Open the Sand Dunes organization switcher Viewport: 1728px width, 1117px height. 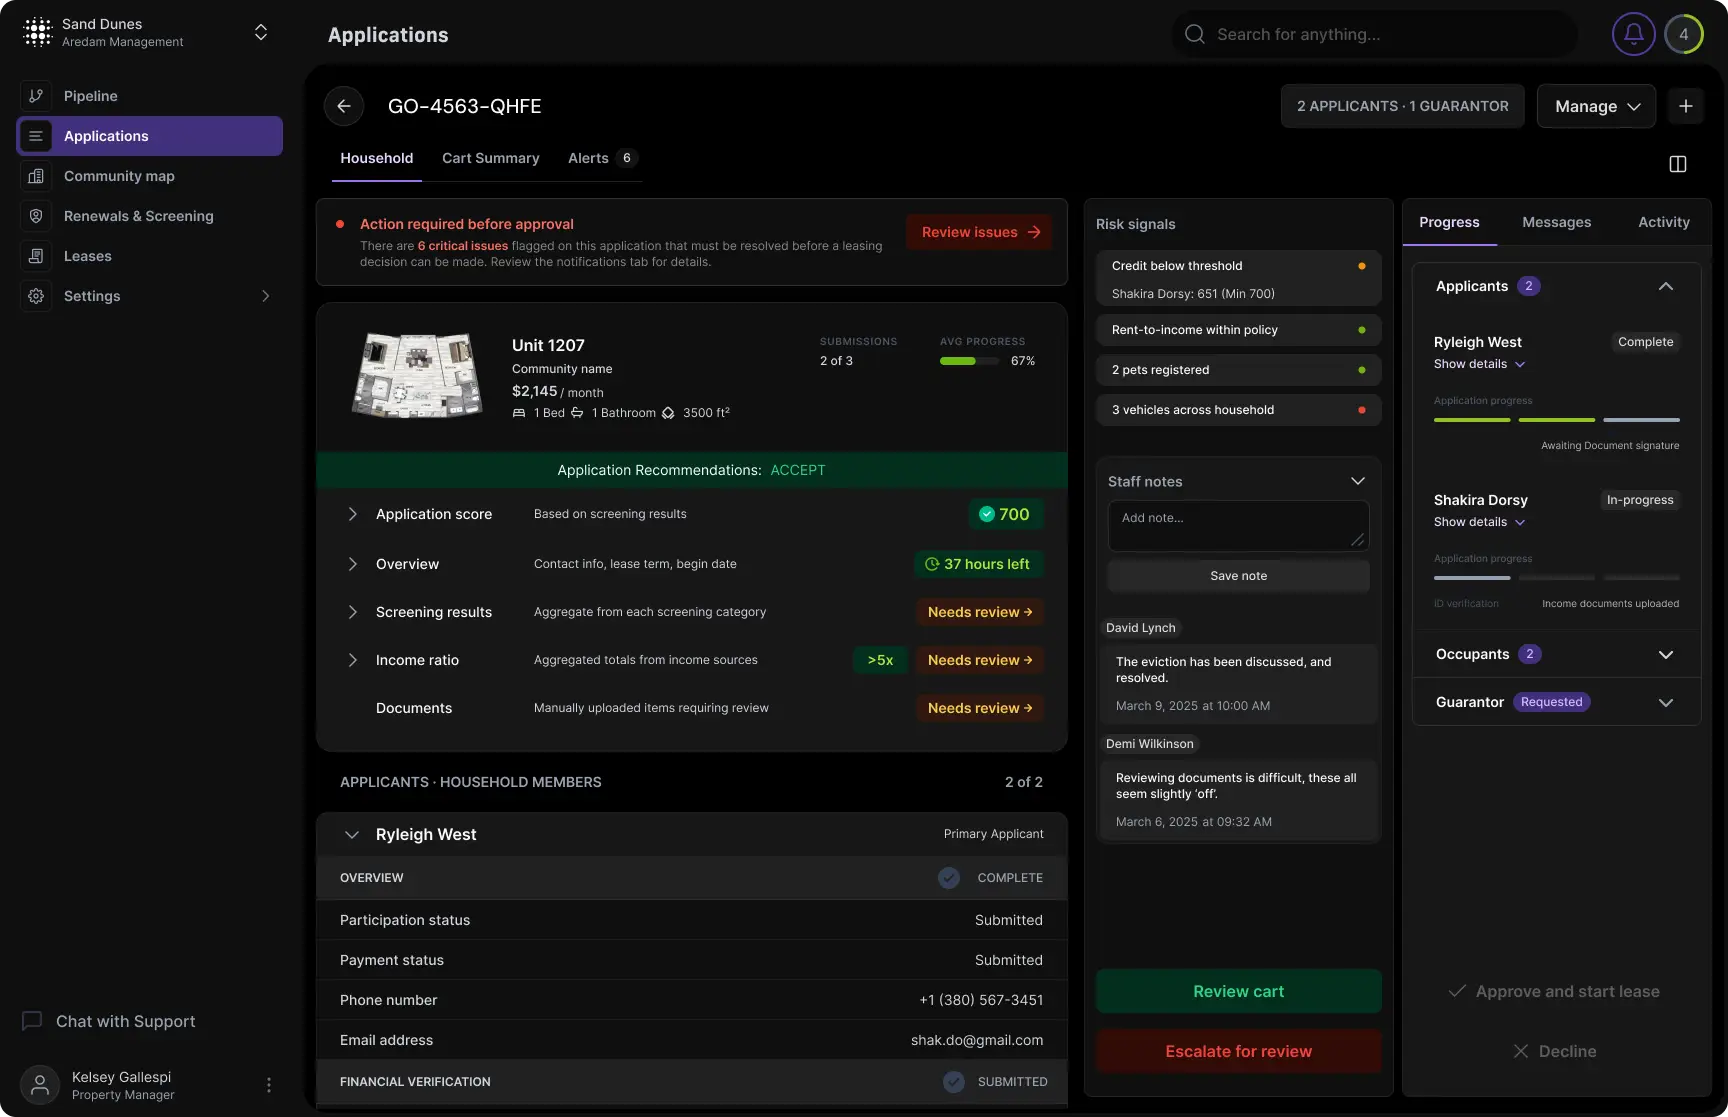261,33
